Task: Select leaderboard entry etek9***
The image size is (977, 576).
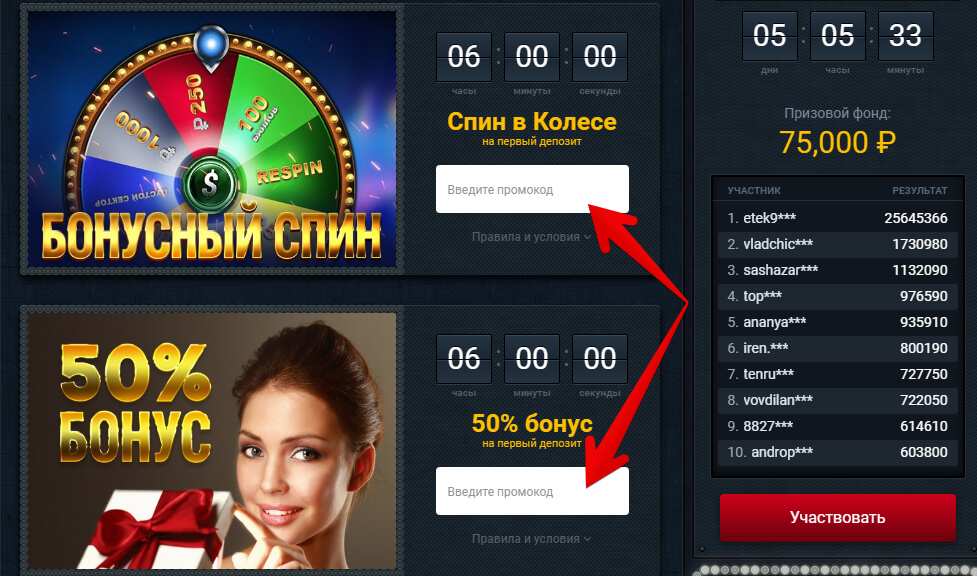Action: tap(837, 218)
